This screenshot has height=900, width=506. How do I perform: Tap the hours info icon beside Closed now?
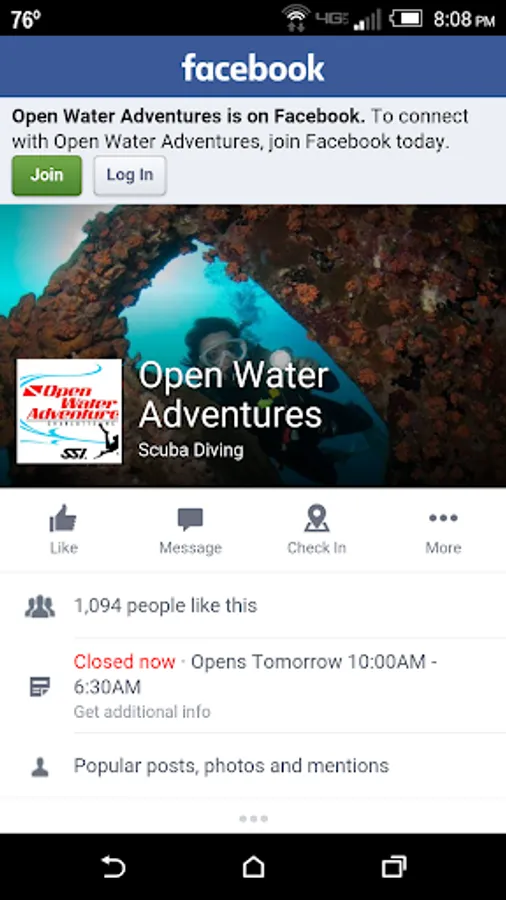click(40, 686)
